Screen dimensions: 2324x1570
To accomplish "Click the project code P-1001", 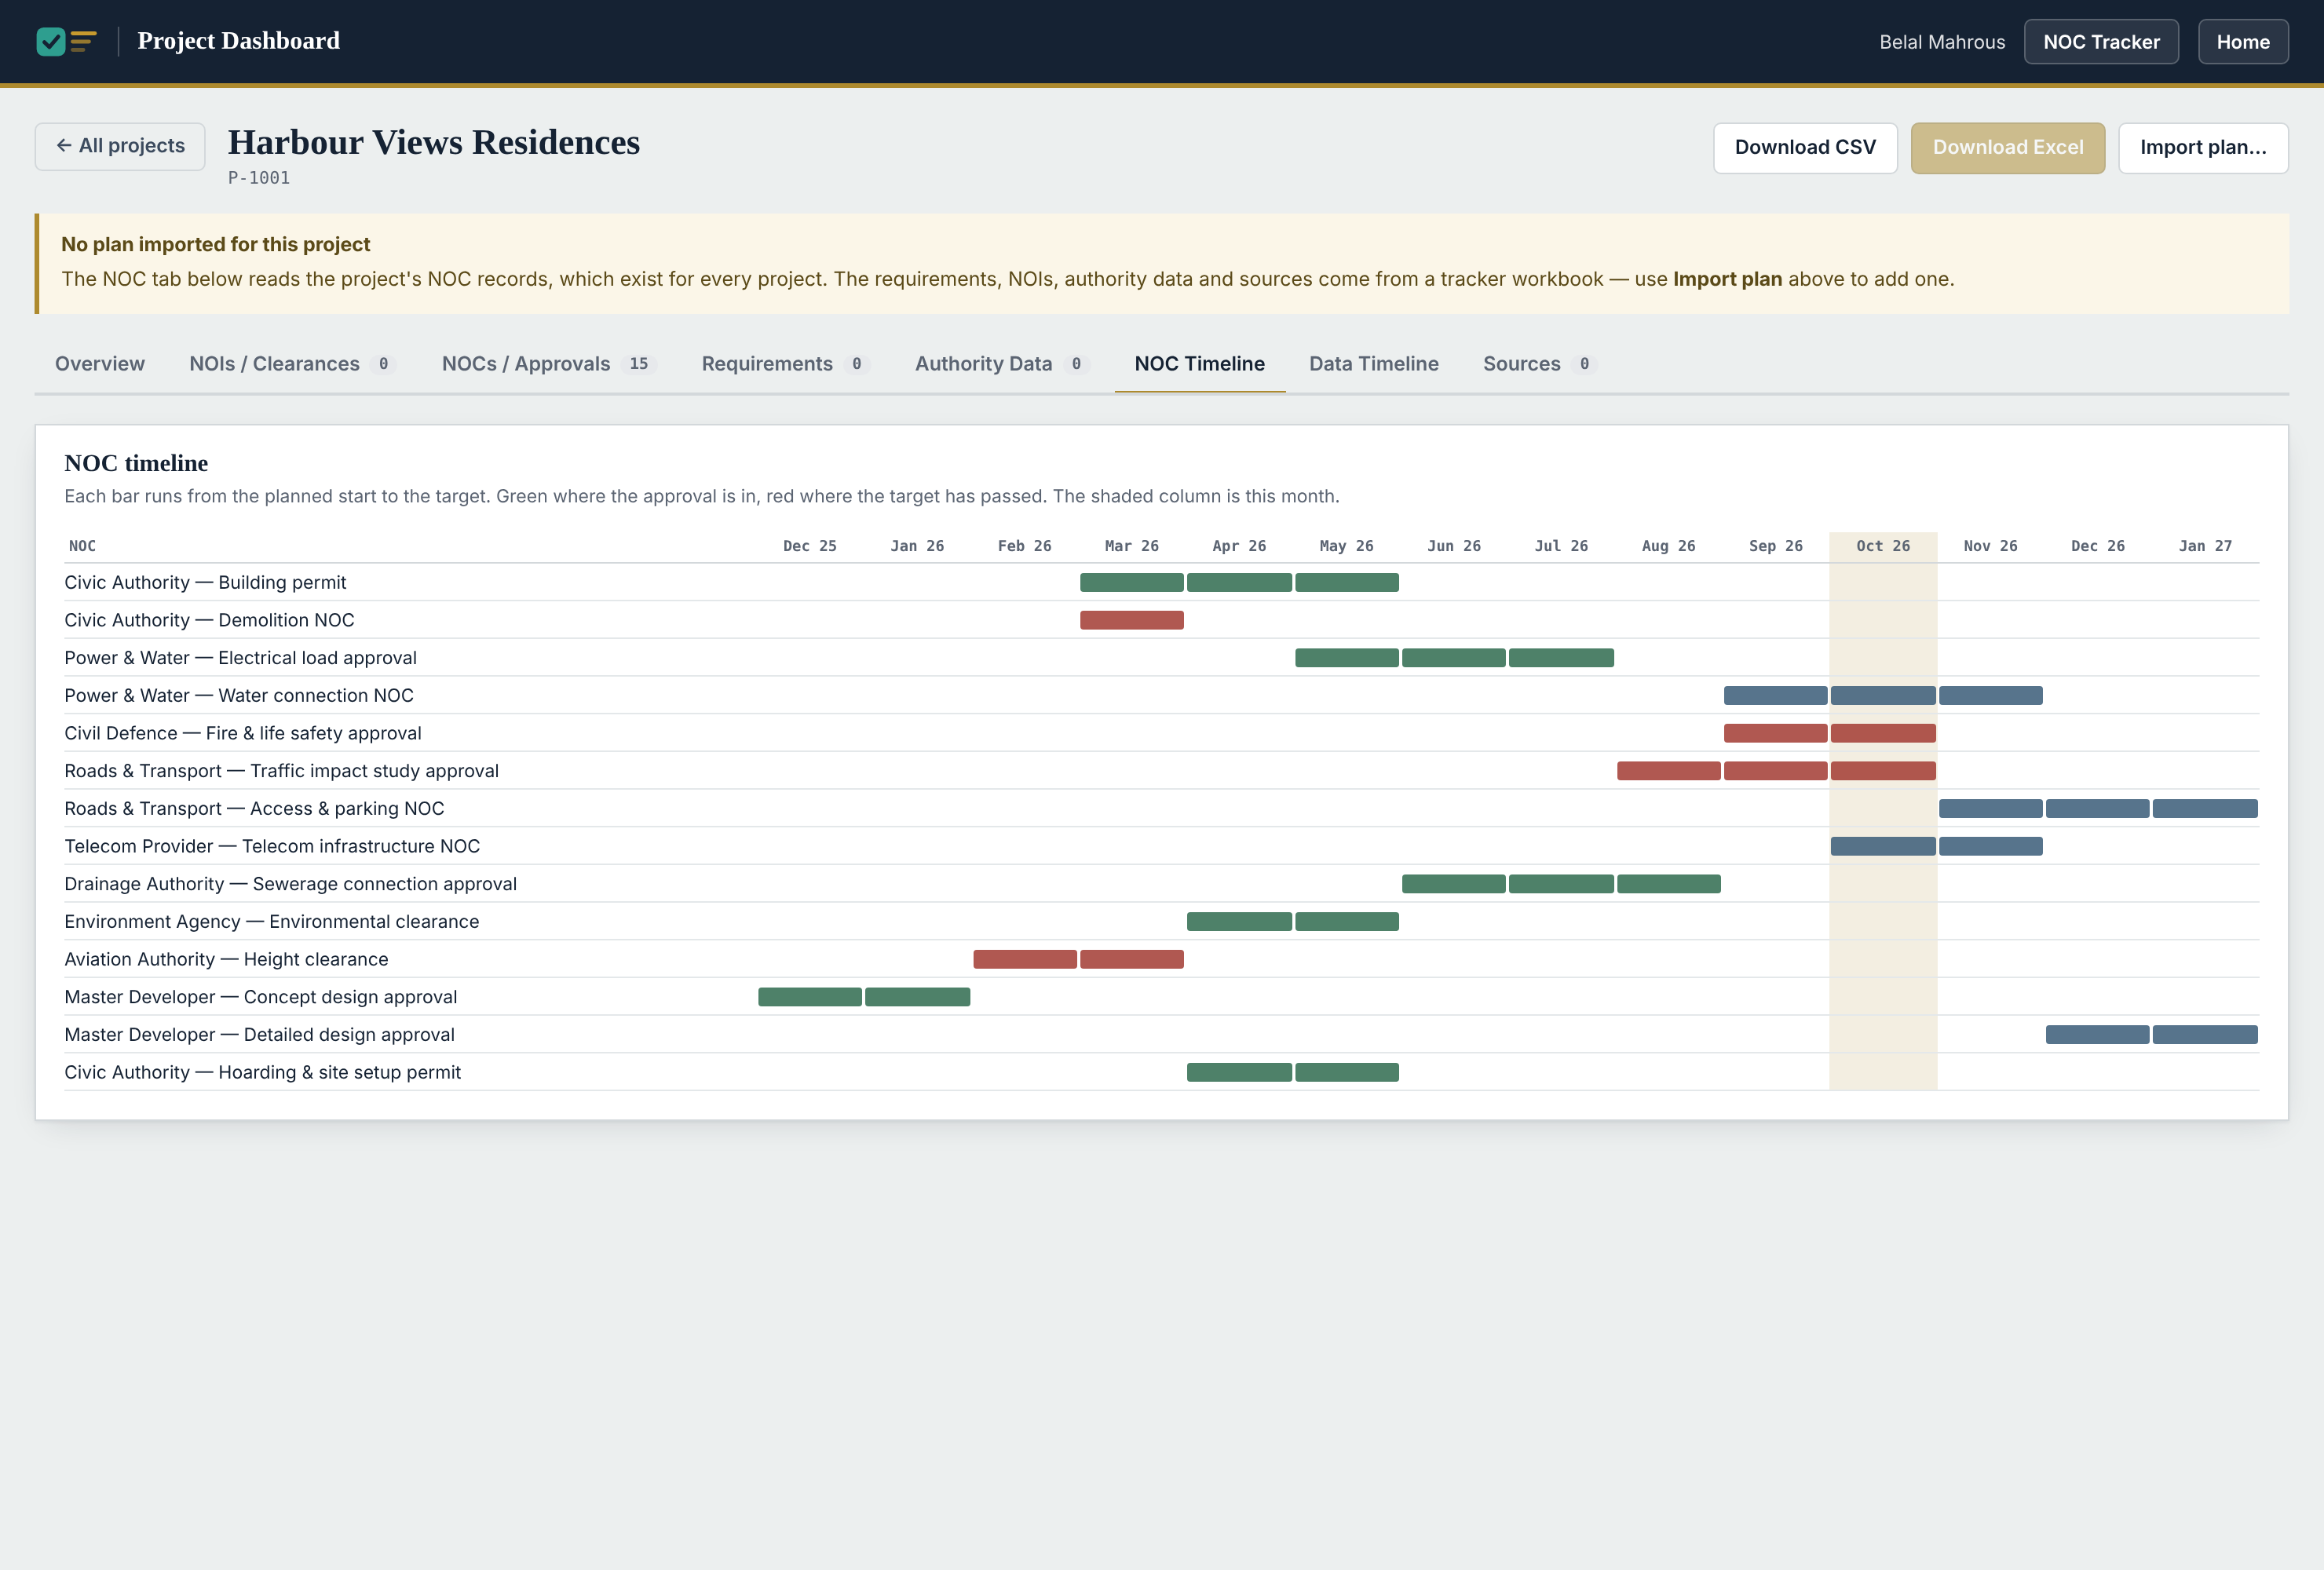I will (259, 178).
